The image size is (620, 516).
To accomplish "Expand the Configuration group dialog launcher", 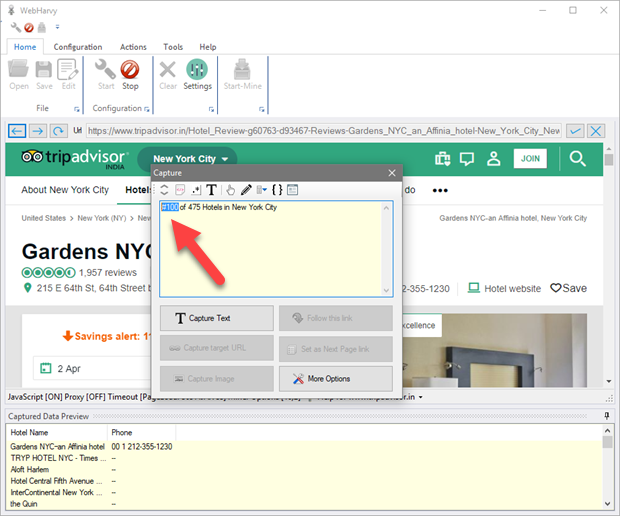I will point(146,109).
